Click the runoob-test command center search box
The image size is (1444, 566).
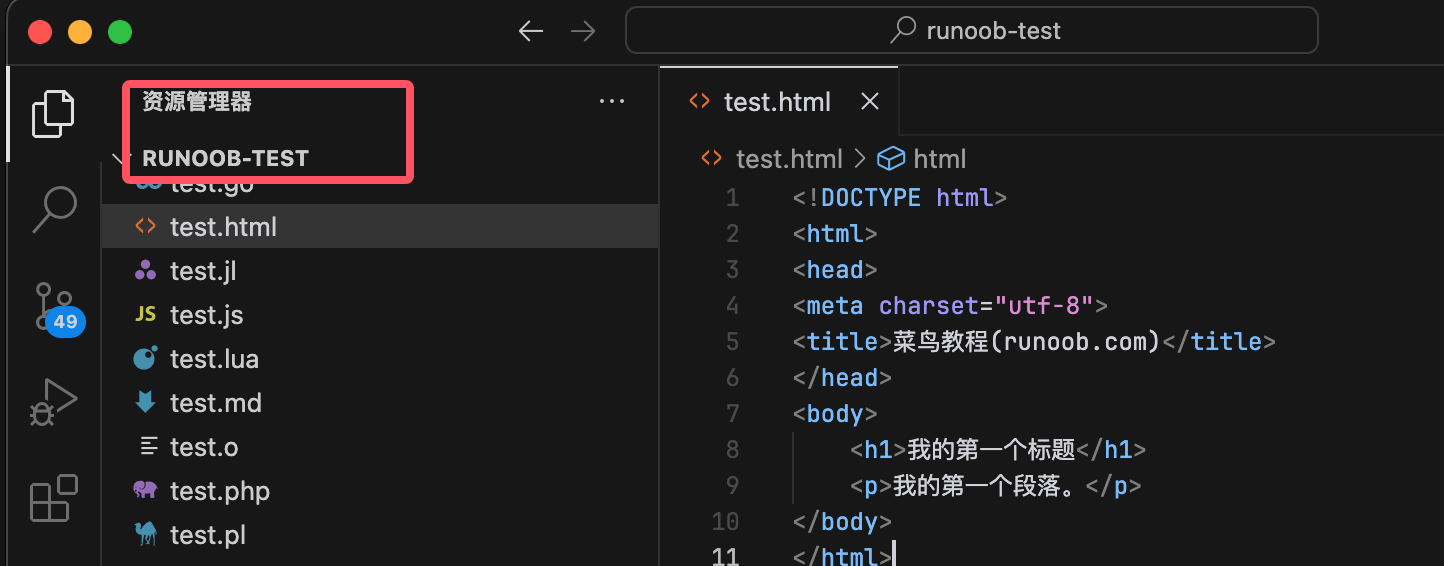(x=971, y=31)
